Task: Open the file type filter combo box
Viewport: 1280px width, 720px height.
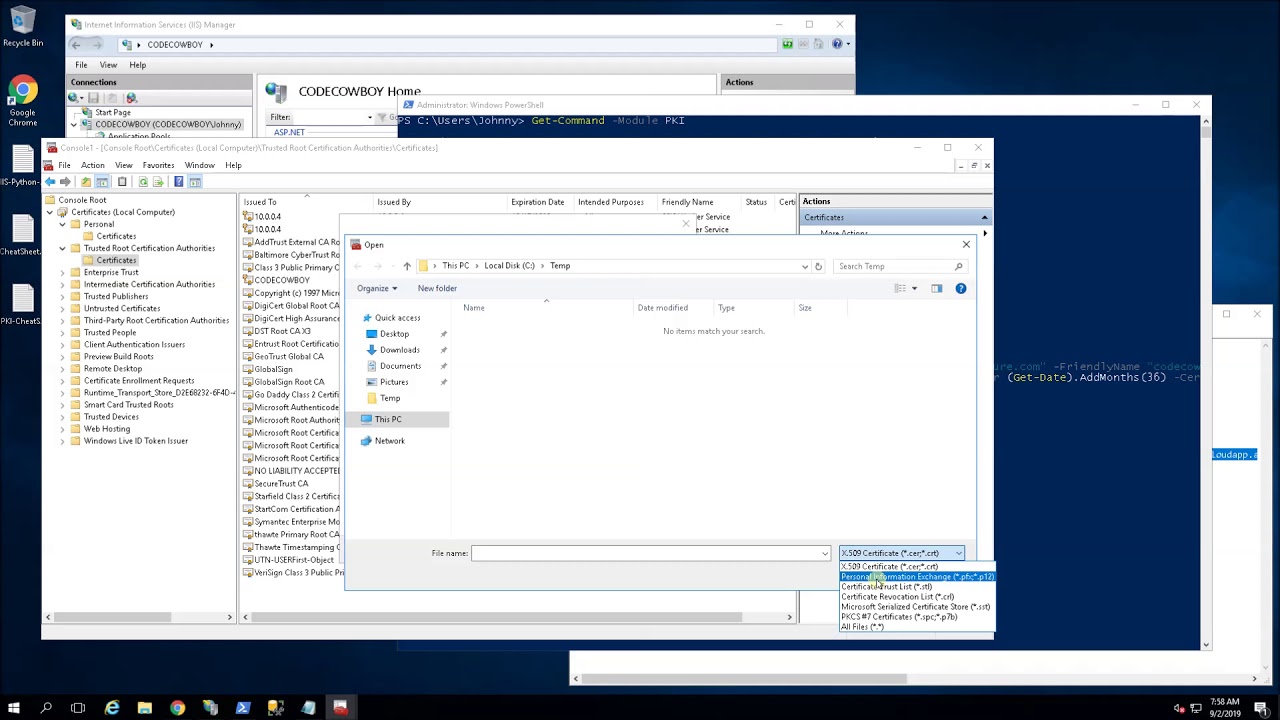Action: pos(902,553)
